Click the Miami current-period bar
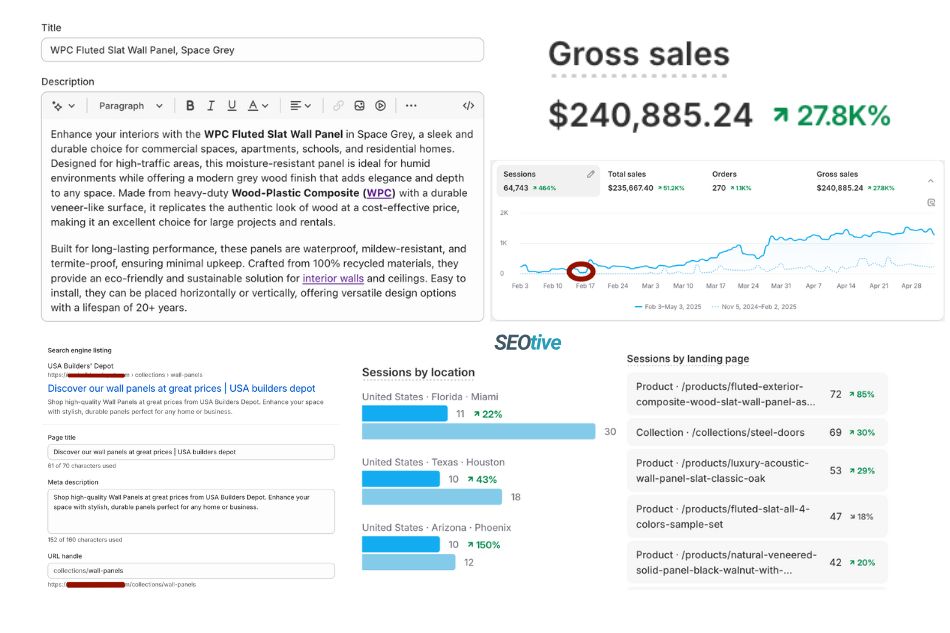The width and height of the screenshot is (950, 633). (x=405, y=414)
